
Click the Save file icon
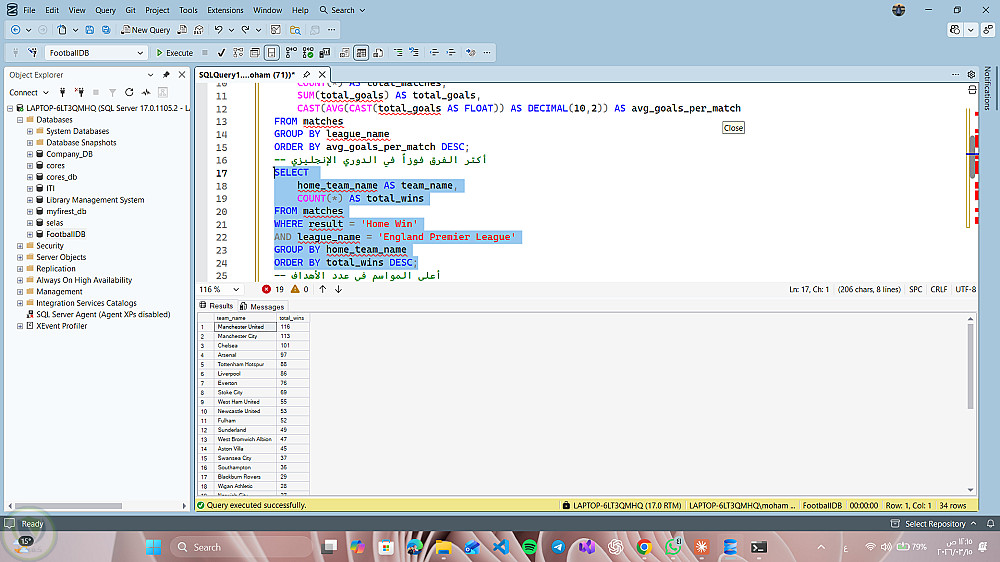pyautogui.click(x=90, y=30)
